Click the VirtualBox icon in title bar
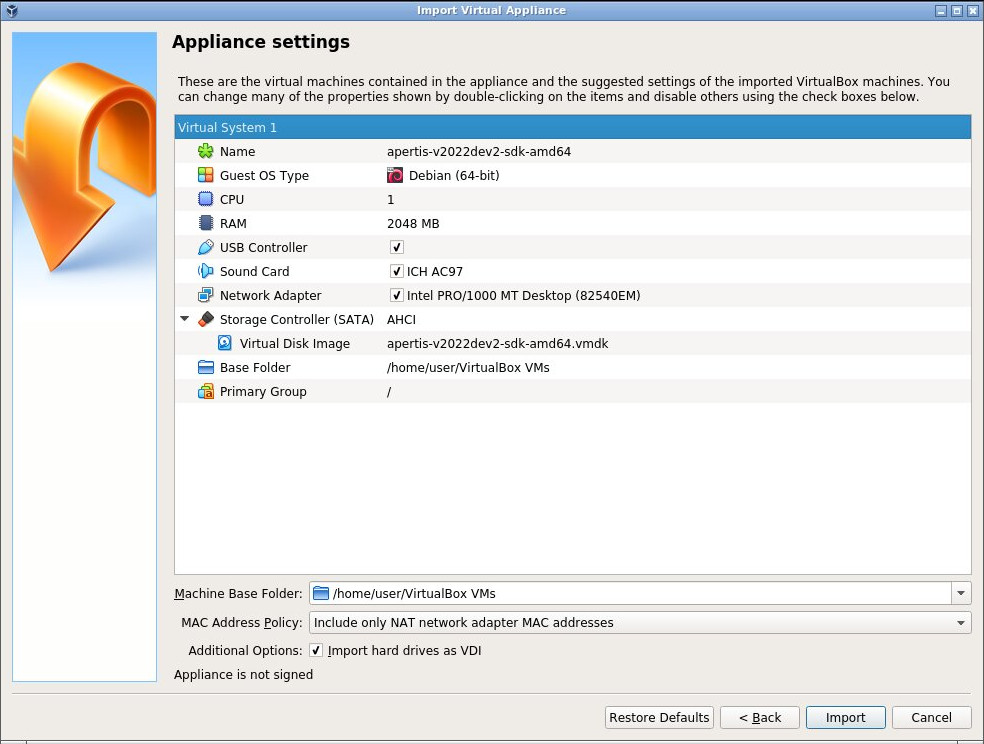The width and height of the screenshot is (984, 744). coord(11,11)
